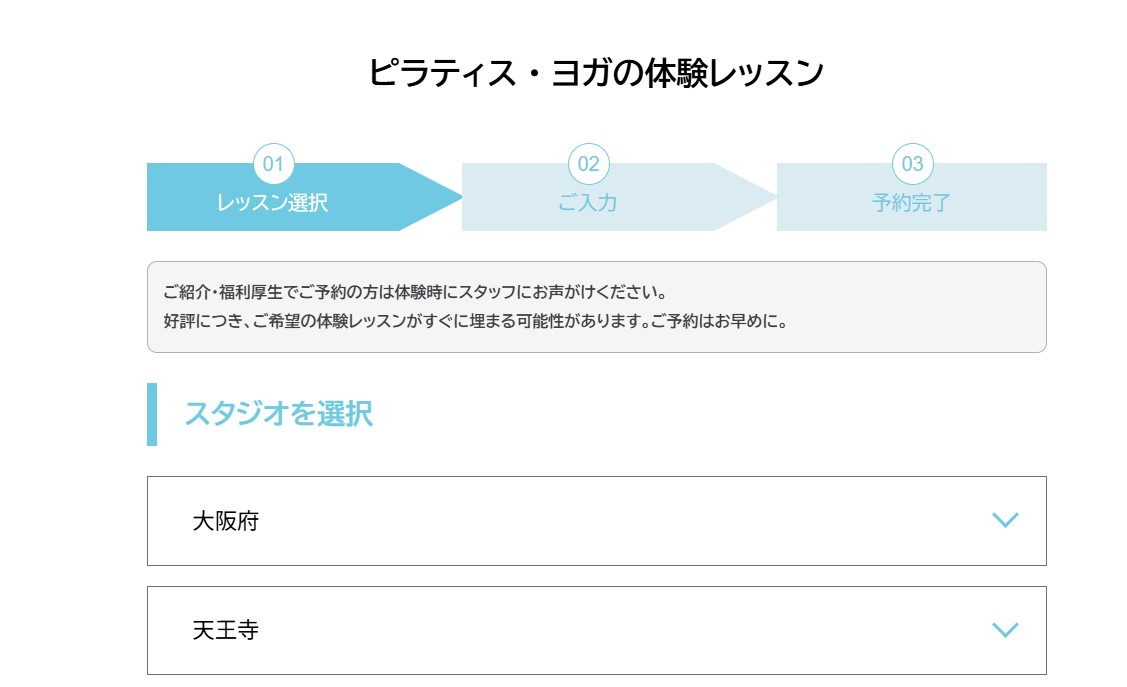Click the ピラティス・ヨガの体験レッスン page title
Image resolution: width=1127 pixels, height=687 pixels.
click(596, 73)
